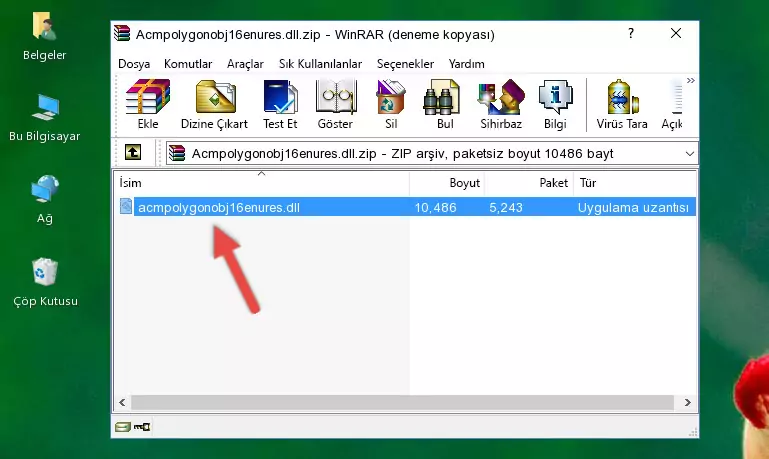This screenshot has height=459, width=769.
Task: Launch the Sihirbaz wizard
Action: point(501,104)
